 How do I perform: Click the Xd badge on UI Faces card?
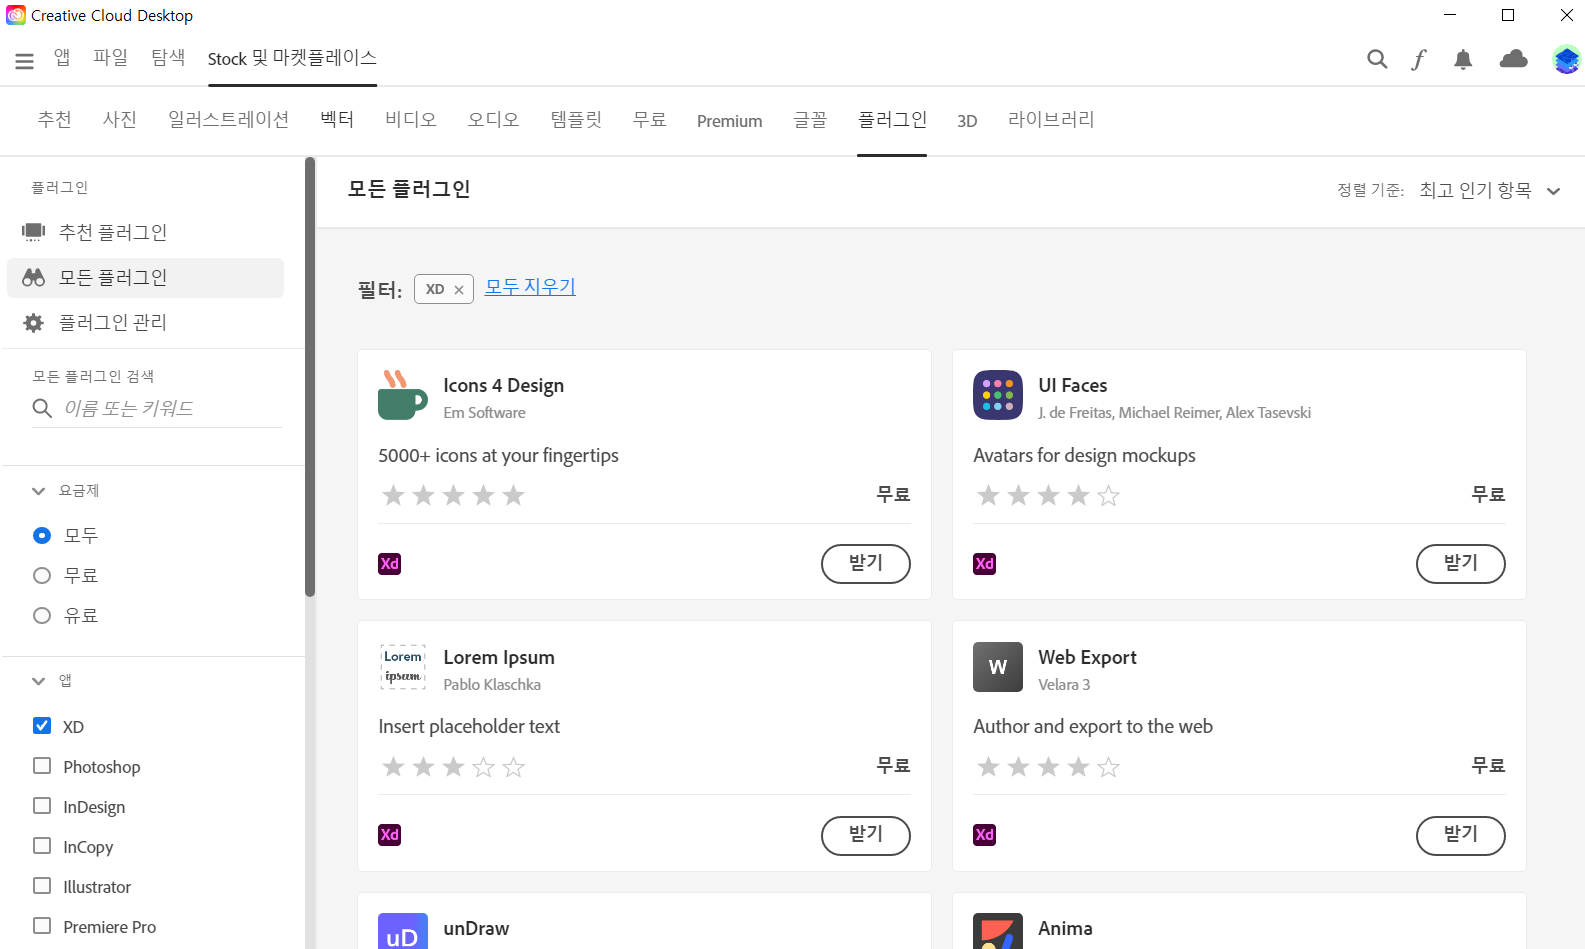[985, 564]
